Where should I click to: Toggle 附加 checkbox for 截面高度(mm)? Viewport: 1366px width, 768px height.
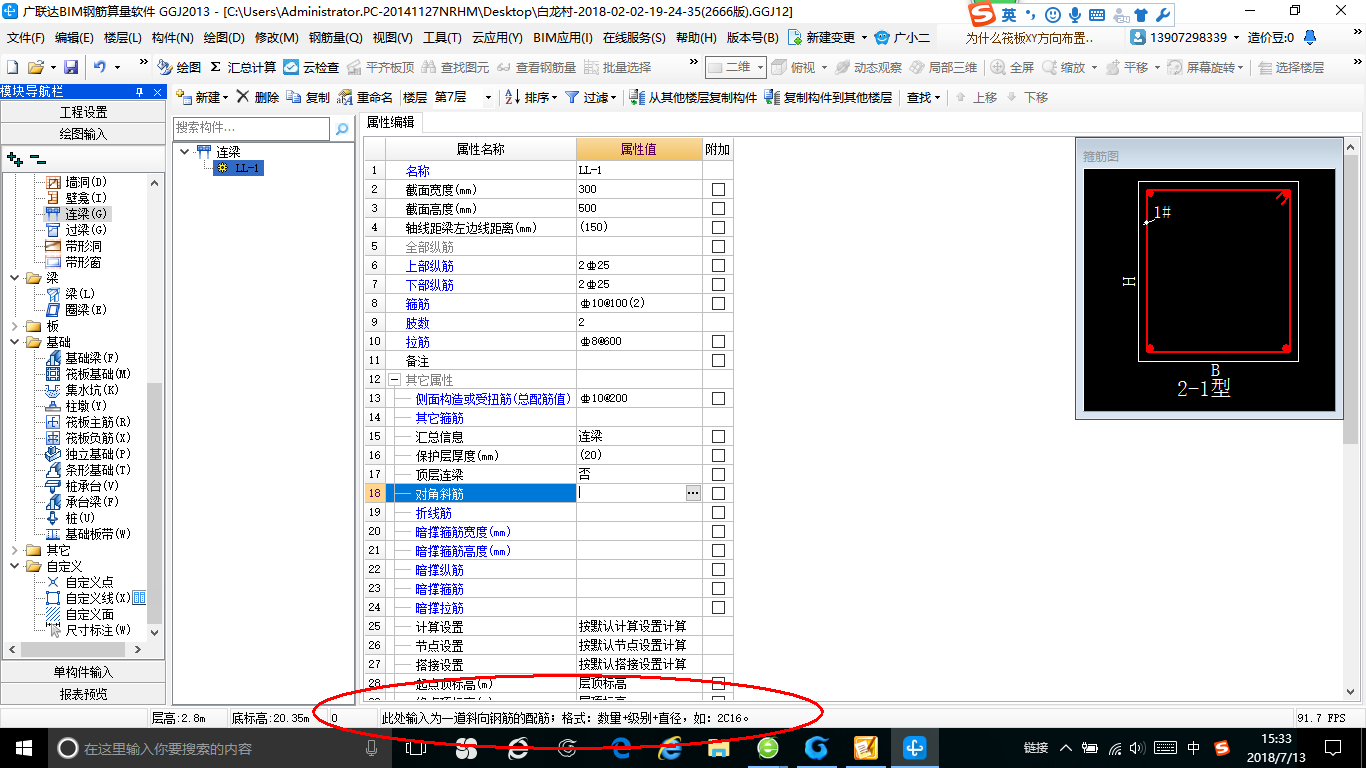tap(718, 208)
